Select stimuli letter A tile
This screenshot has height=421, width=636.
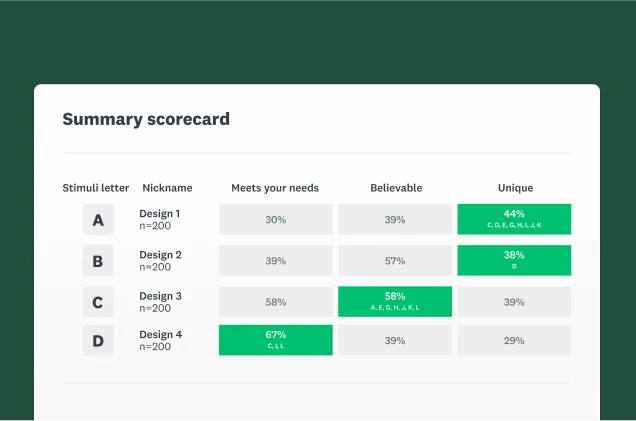click(x=98, y=219)
